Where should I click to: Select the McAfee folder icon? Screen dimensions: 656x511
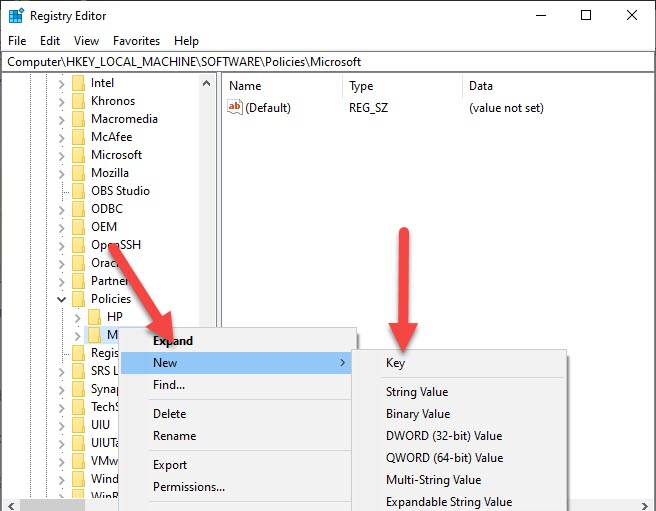pos(78,137)
